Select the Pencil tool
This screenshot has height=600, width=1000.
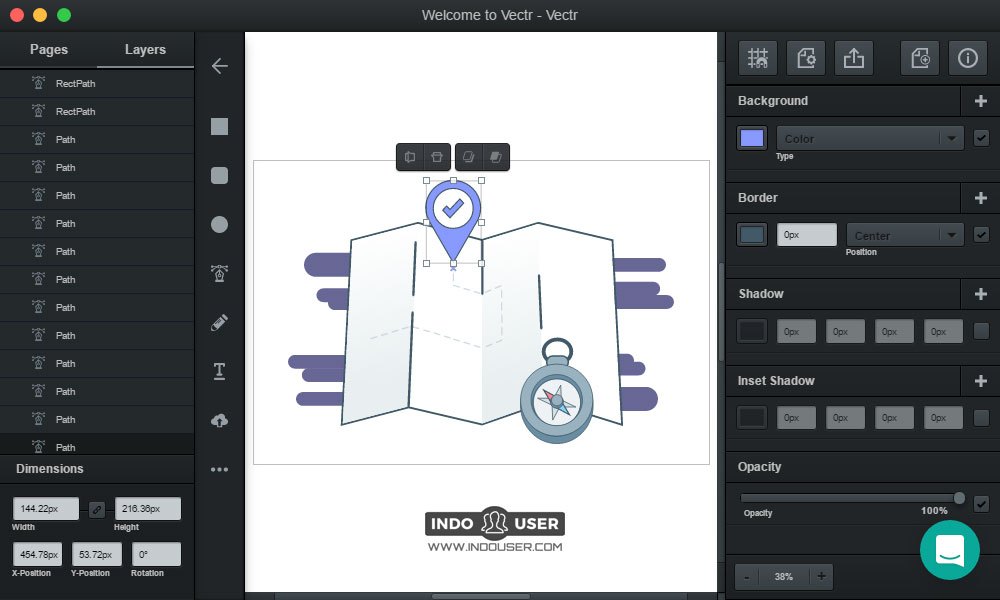219,322
